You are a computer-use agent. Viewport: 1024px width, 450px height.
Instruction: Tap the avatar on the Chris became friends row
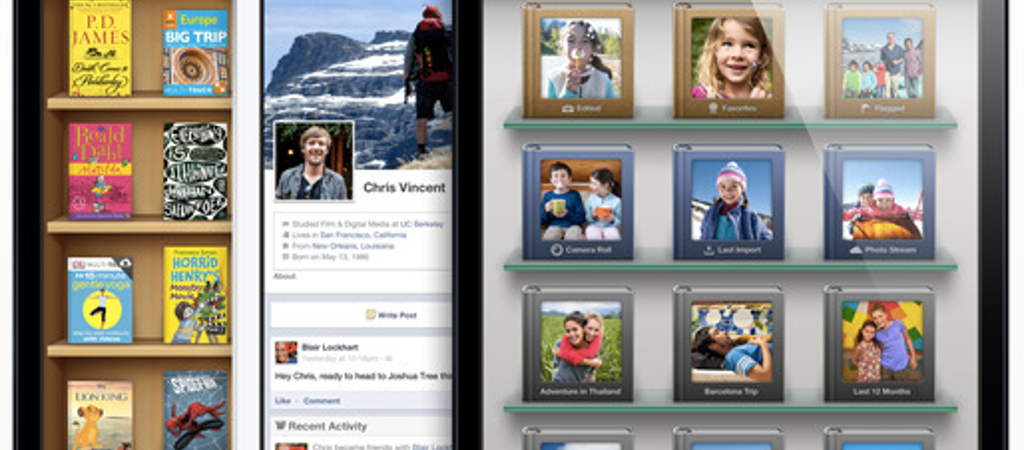pyautogui.click(x=290, y=446)
